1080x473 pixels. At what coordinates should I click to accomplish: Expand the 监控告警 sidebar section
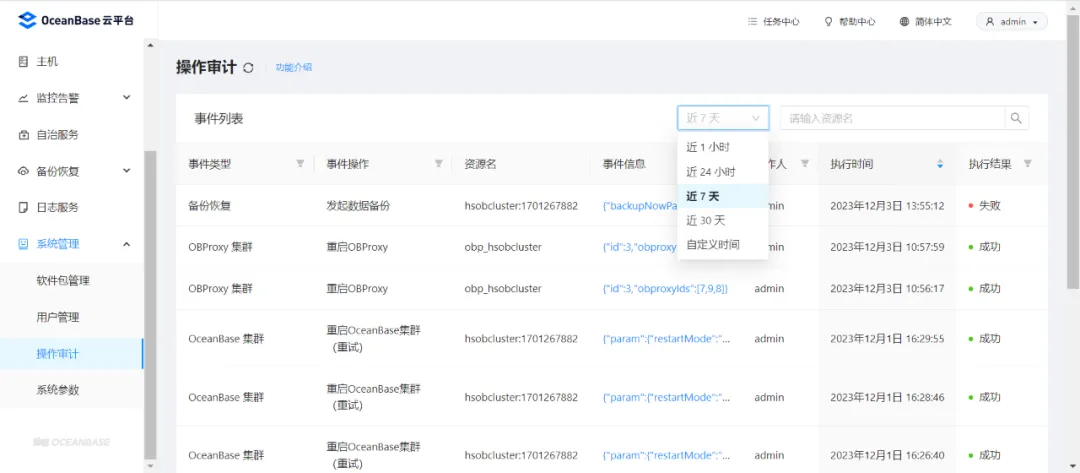126,98
